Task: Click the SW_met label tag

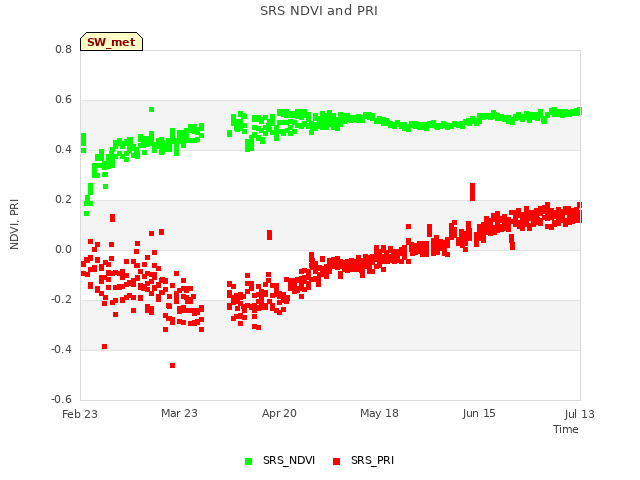Action: pos(111,42)
